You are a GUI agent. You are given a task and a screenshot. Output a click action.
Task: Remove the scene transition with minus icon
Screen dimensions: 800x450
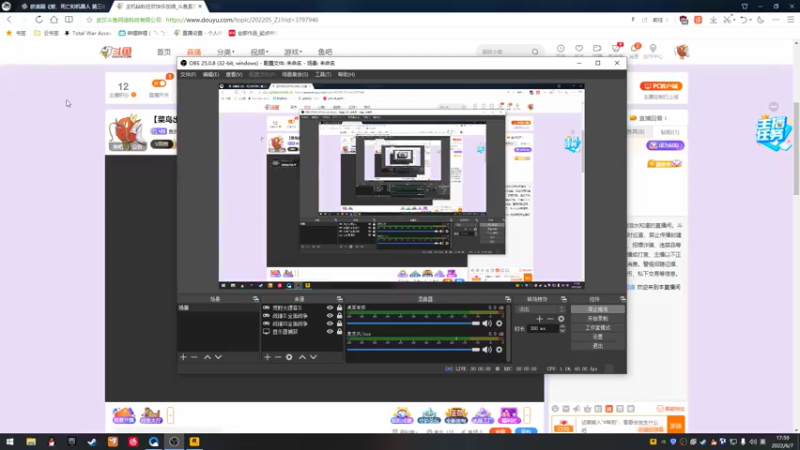coord(550,319)
